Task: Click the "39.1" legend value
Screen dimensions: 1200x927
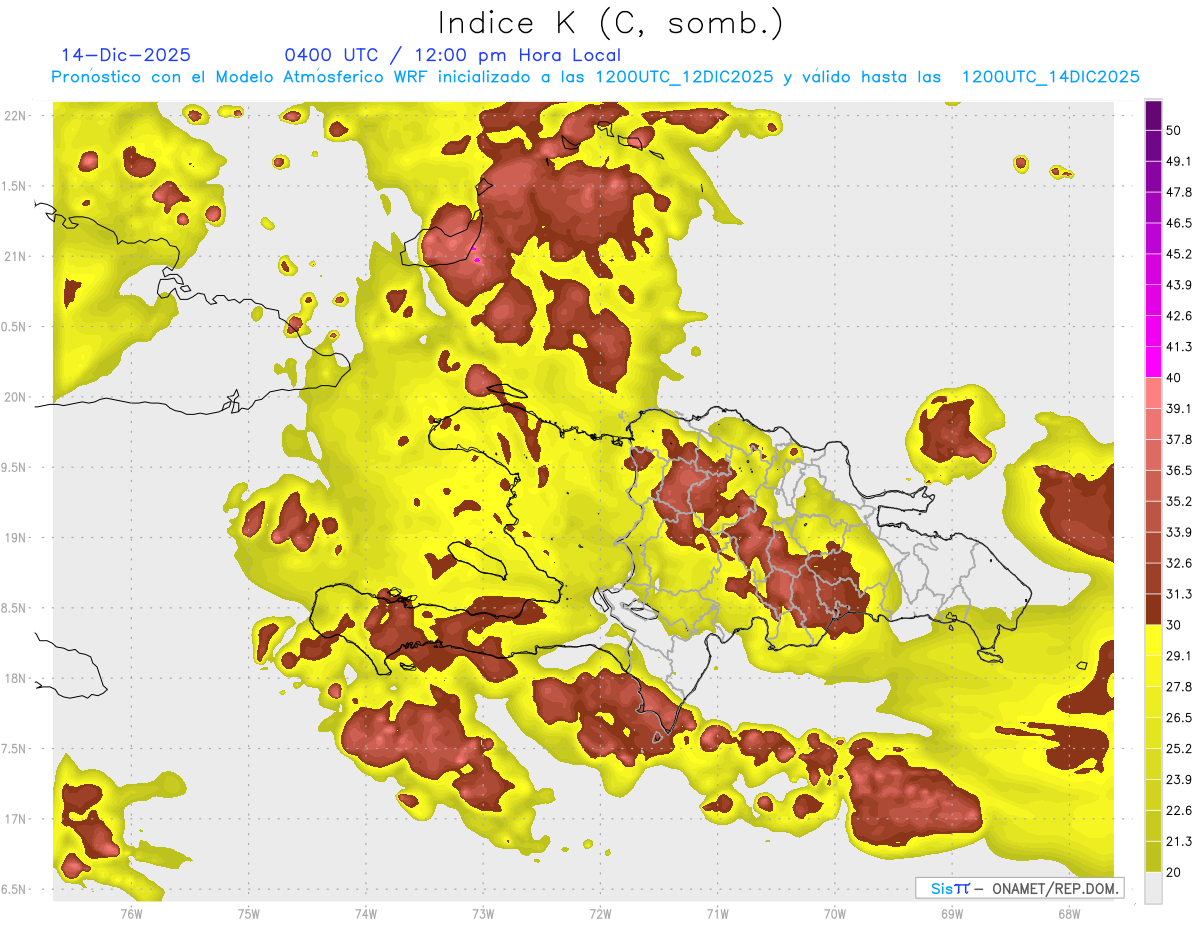Action: tap(1179, 409)
